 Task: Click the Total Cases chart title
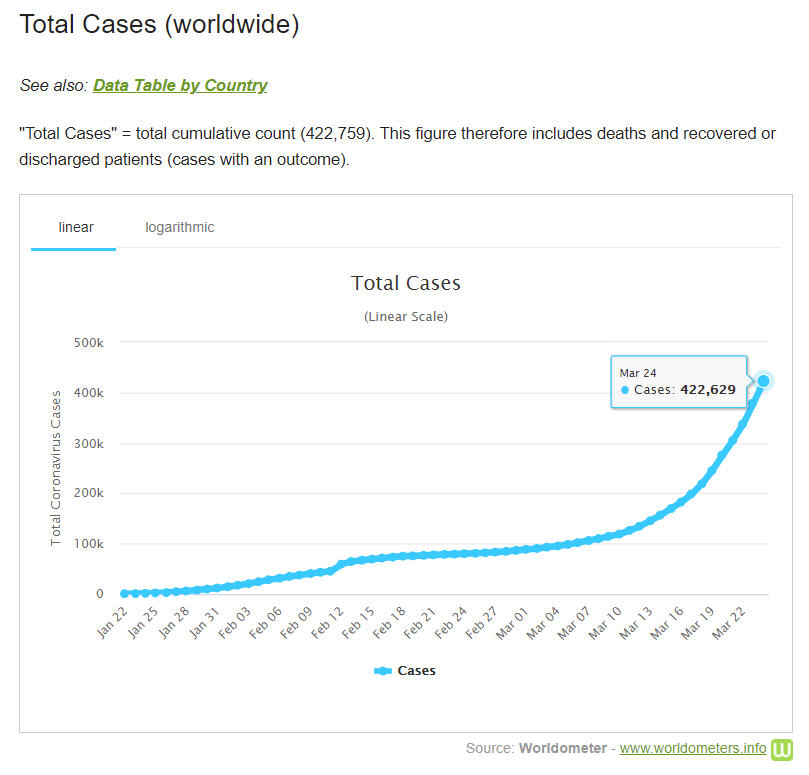click(x=405, y=283)
